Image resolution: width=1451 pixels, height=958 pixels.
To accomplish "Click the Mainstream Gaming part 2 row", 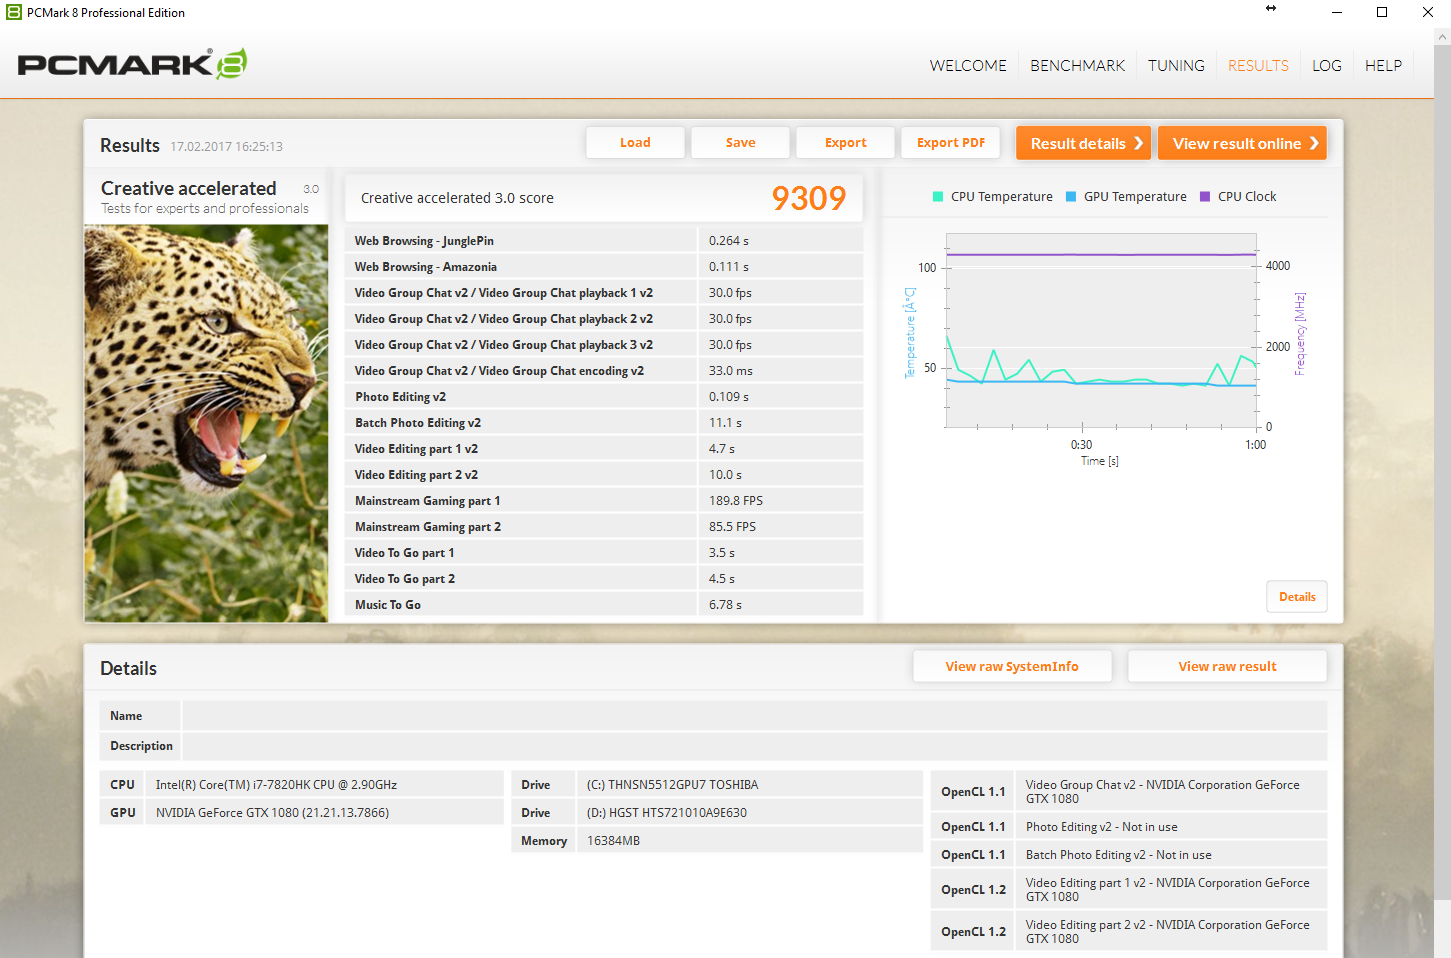I will point(604,527).
